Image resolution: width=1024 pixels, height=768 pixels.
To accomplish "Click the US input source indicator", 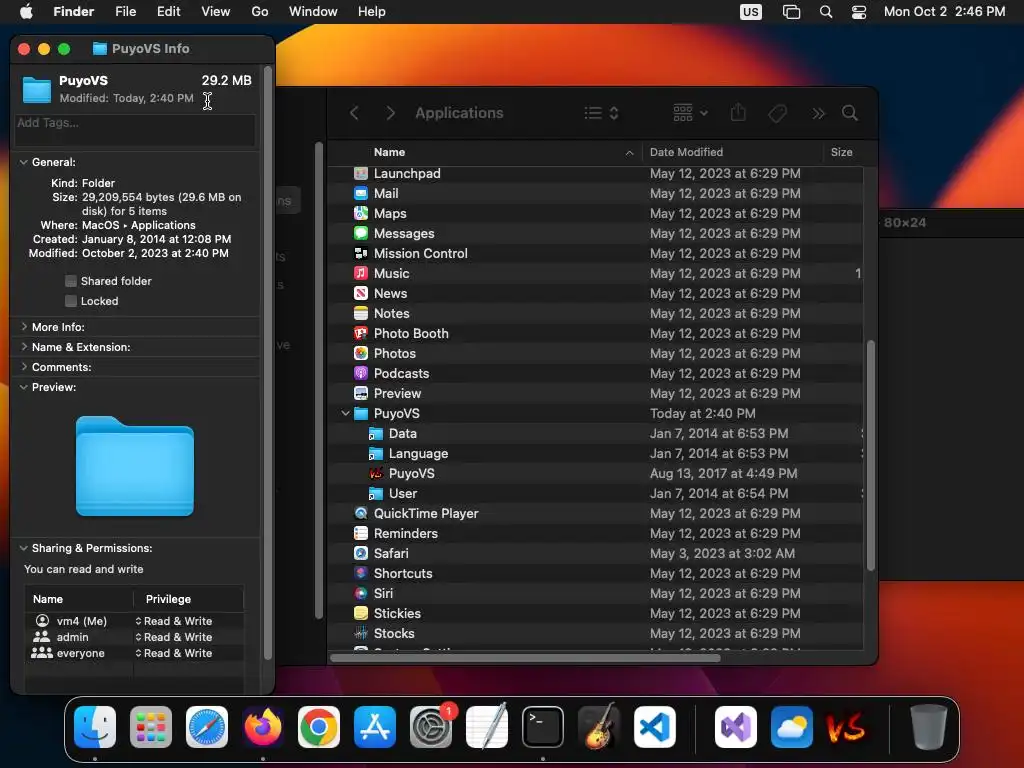I will pos(751,12).
